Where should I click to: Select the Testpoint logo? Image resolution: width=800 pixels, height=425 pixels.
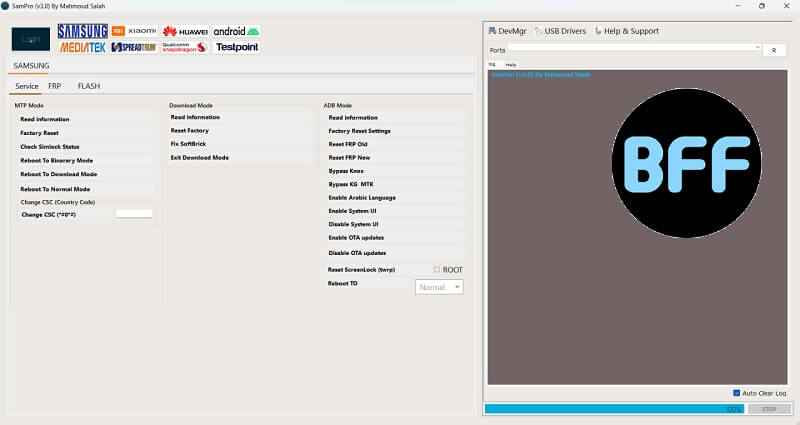(x=237, y=47)
